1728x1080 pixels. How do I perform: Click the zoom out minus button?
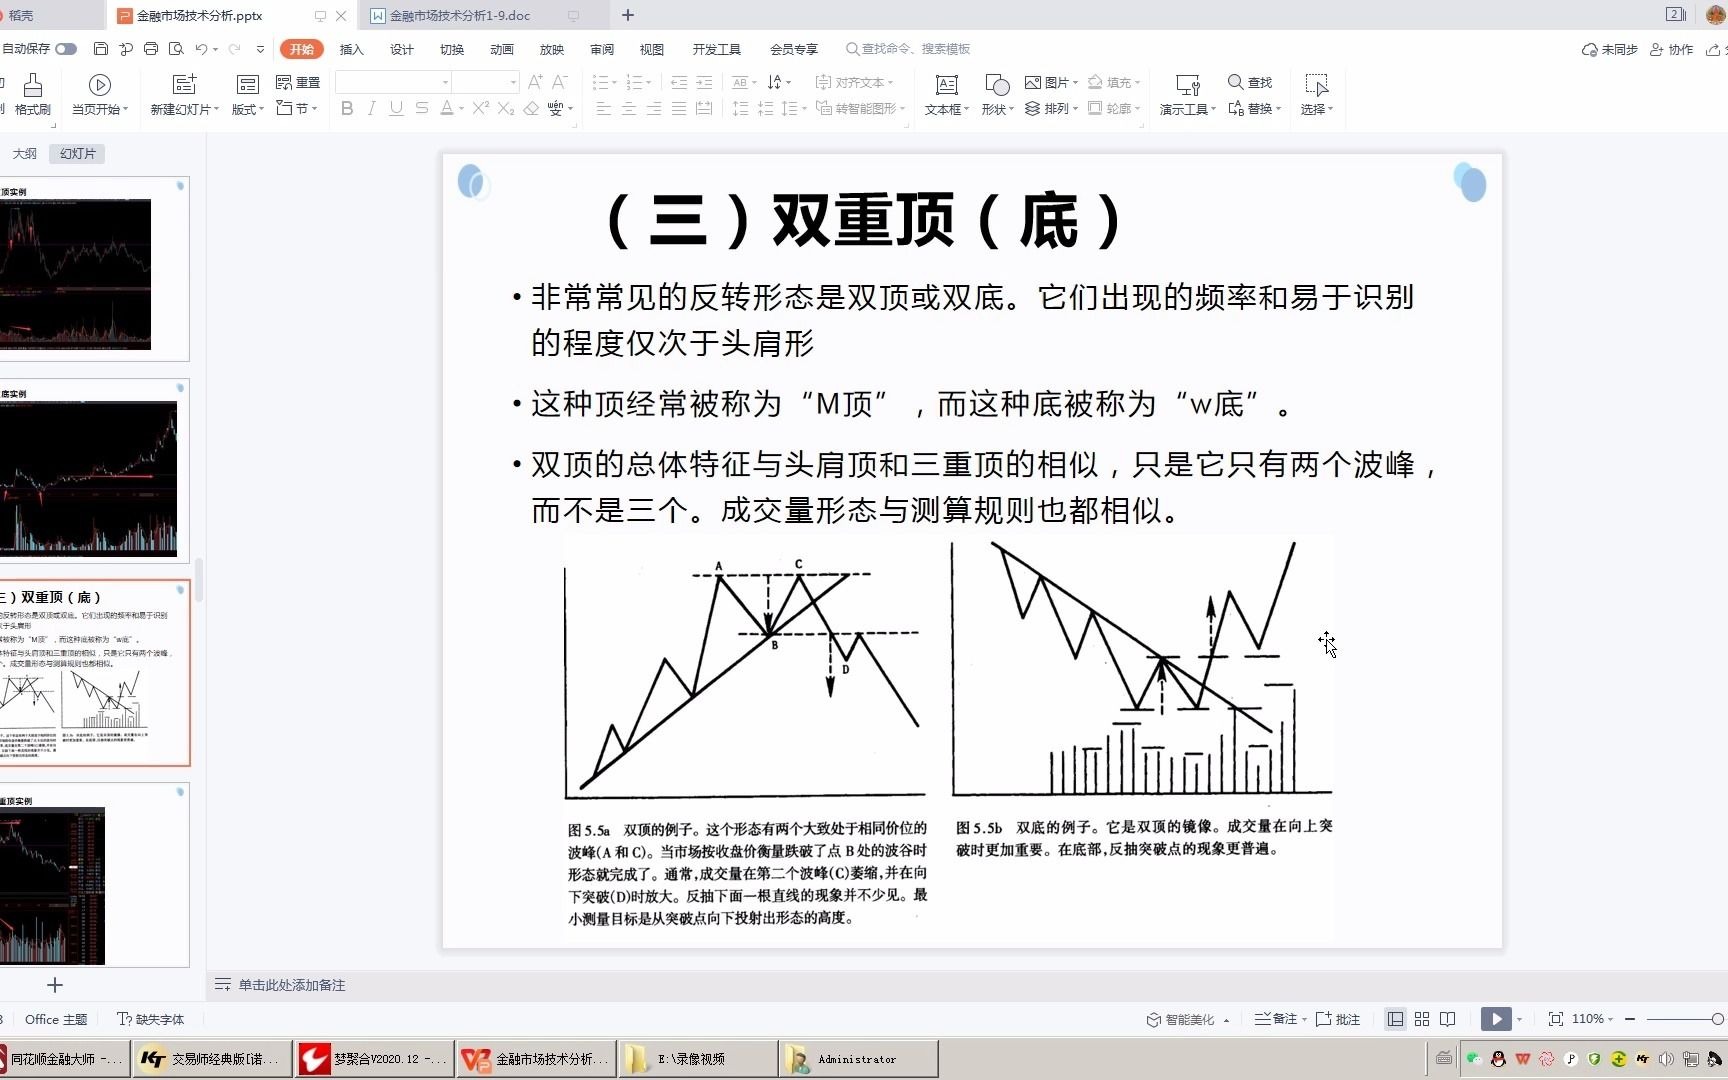[1630, 1019]
